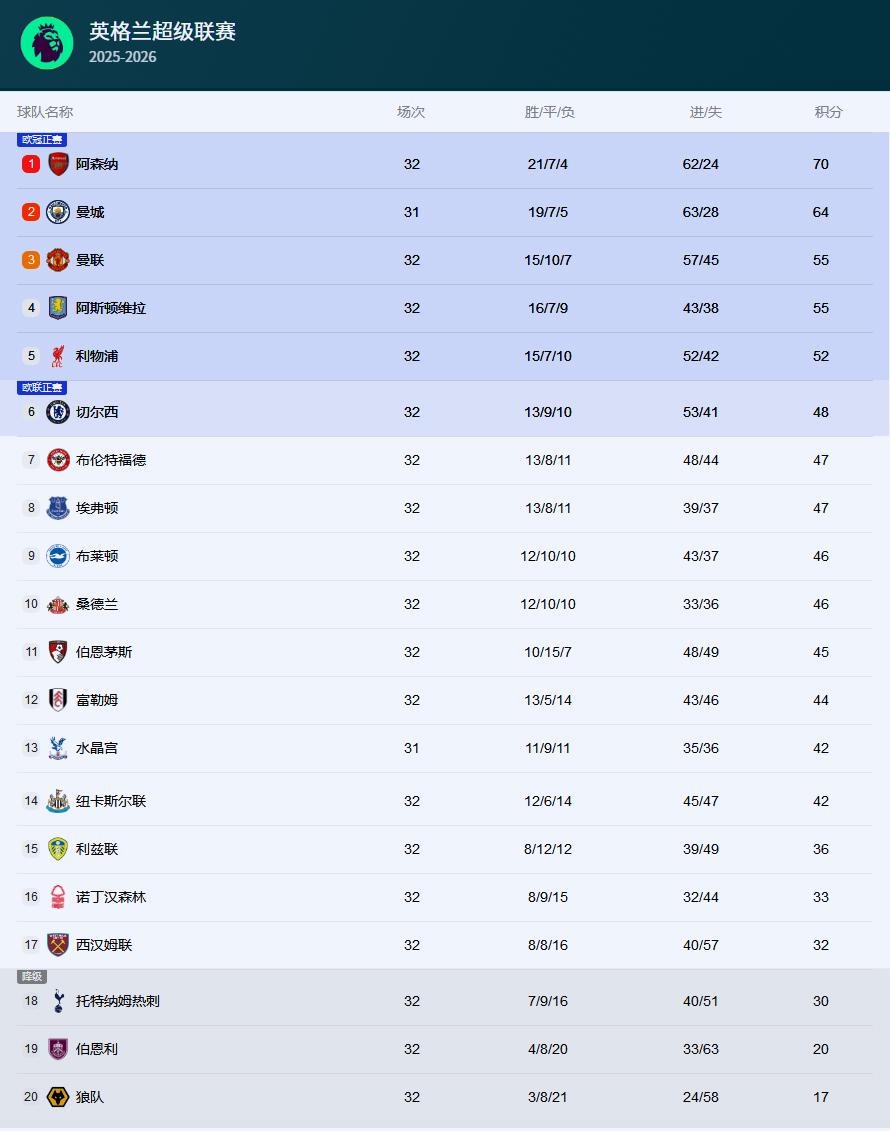Click the 胜/平/负 column header
The width and height of the screenshot is (890, 1131).
(549, 112)
